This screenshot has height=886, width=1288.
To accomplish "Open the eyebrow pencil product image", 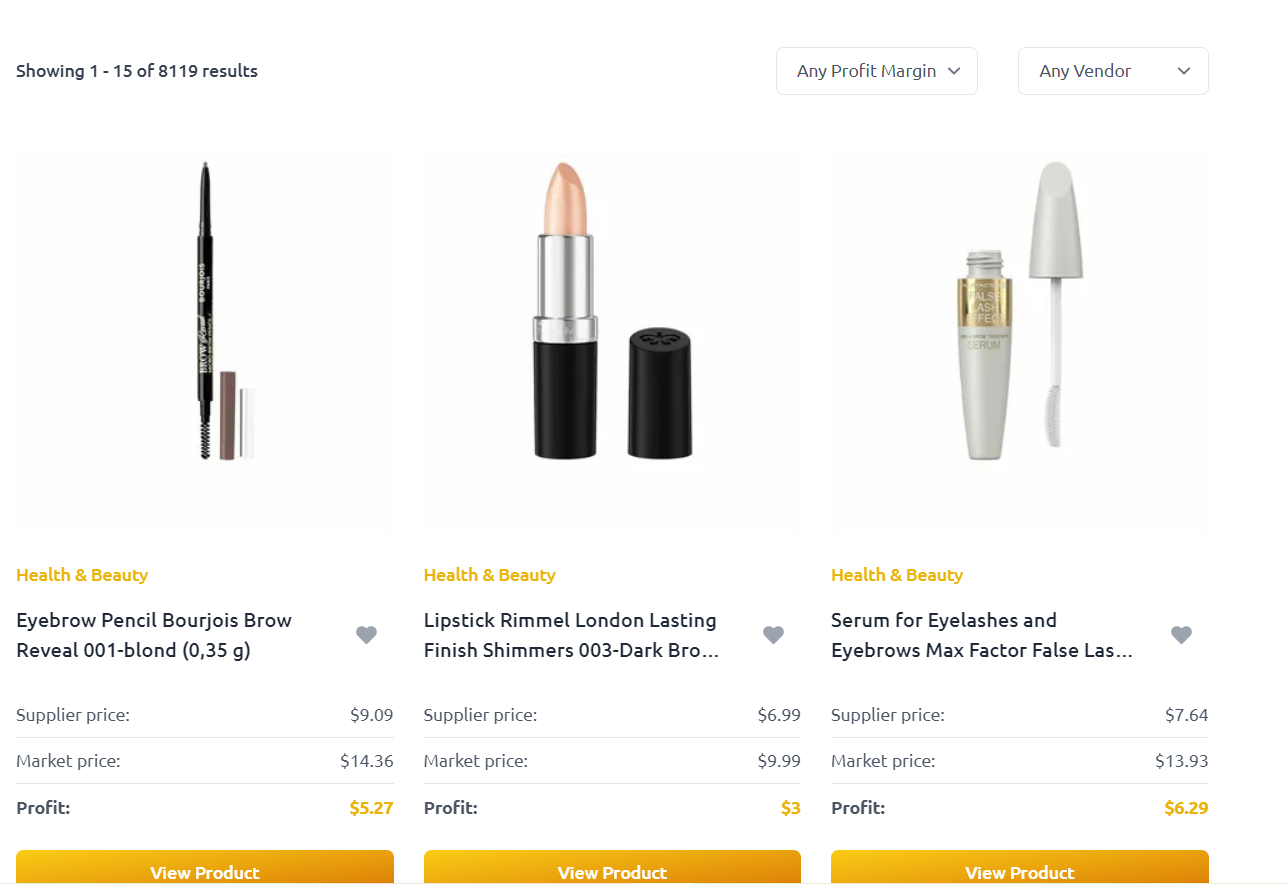I will 205,342.
